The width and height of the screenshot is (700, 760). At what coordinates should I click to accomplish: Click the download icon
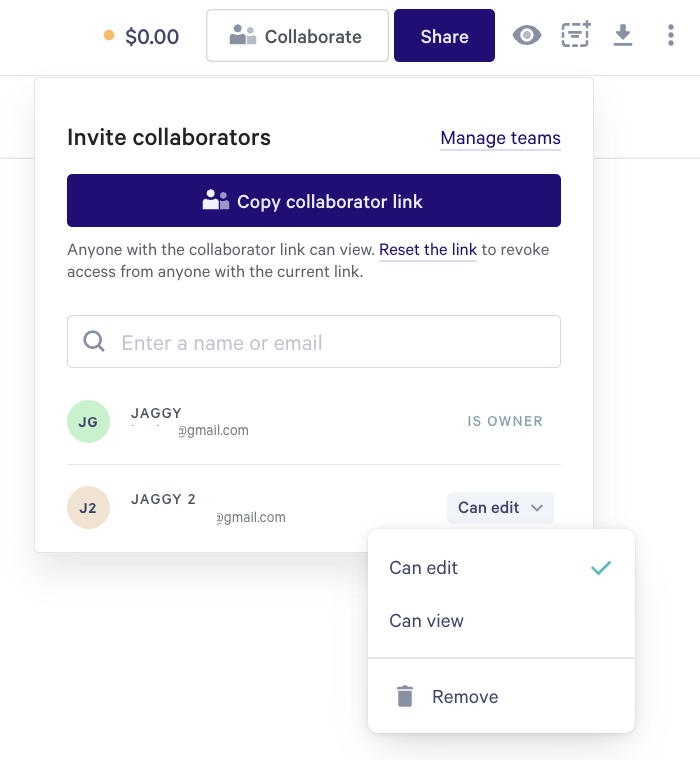(623, 35)
